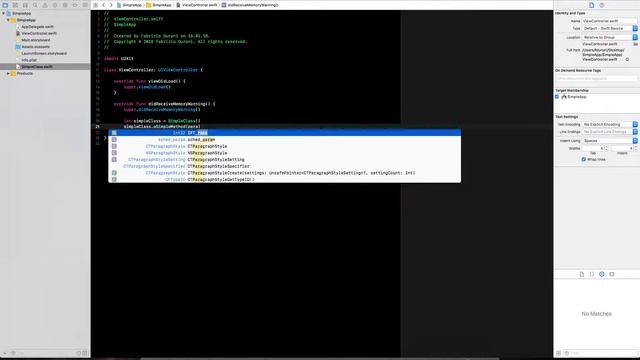
Task: Click the Tab width value field
Action: [593, 148]
